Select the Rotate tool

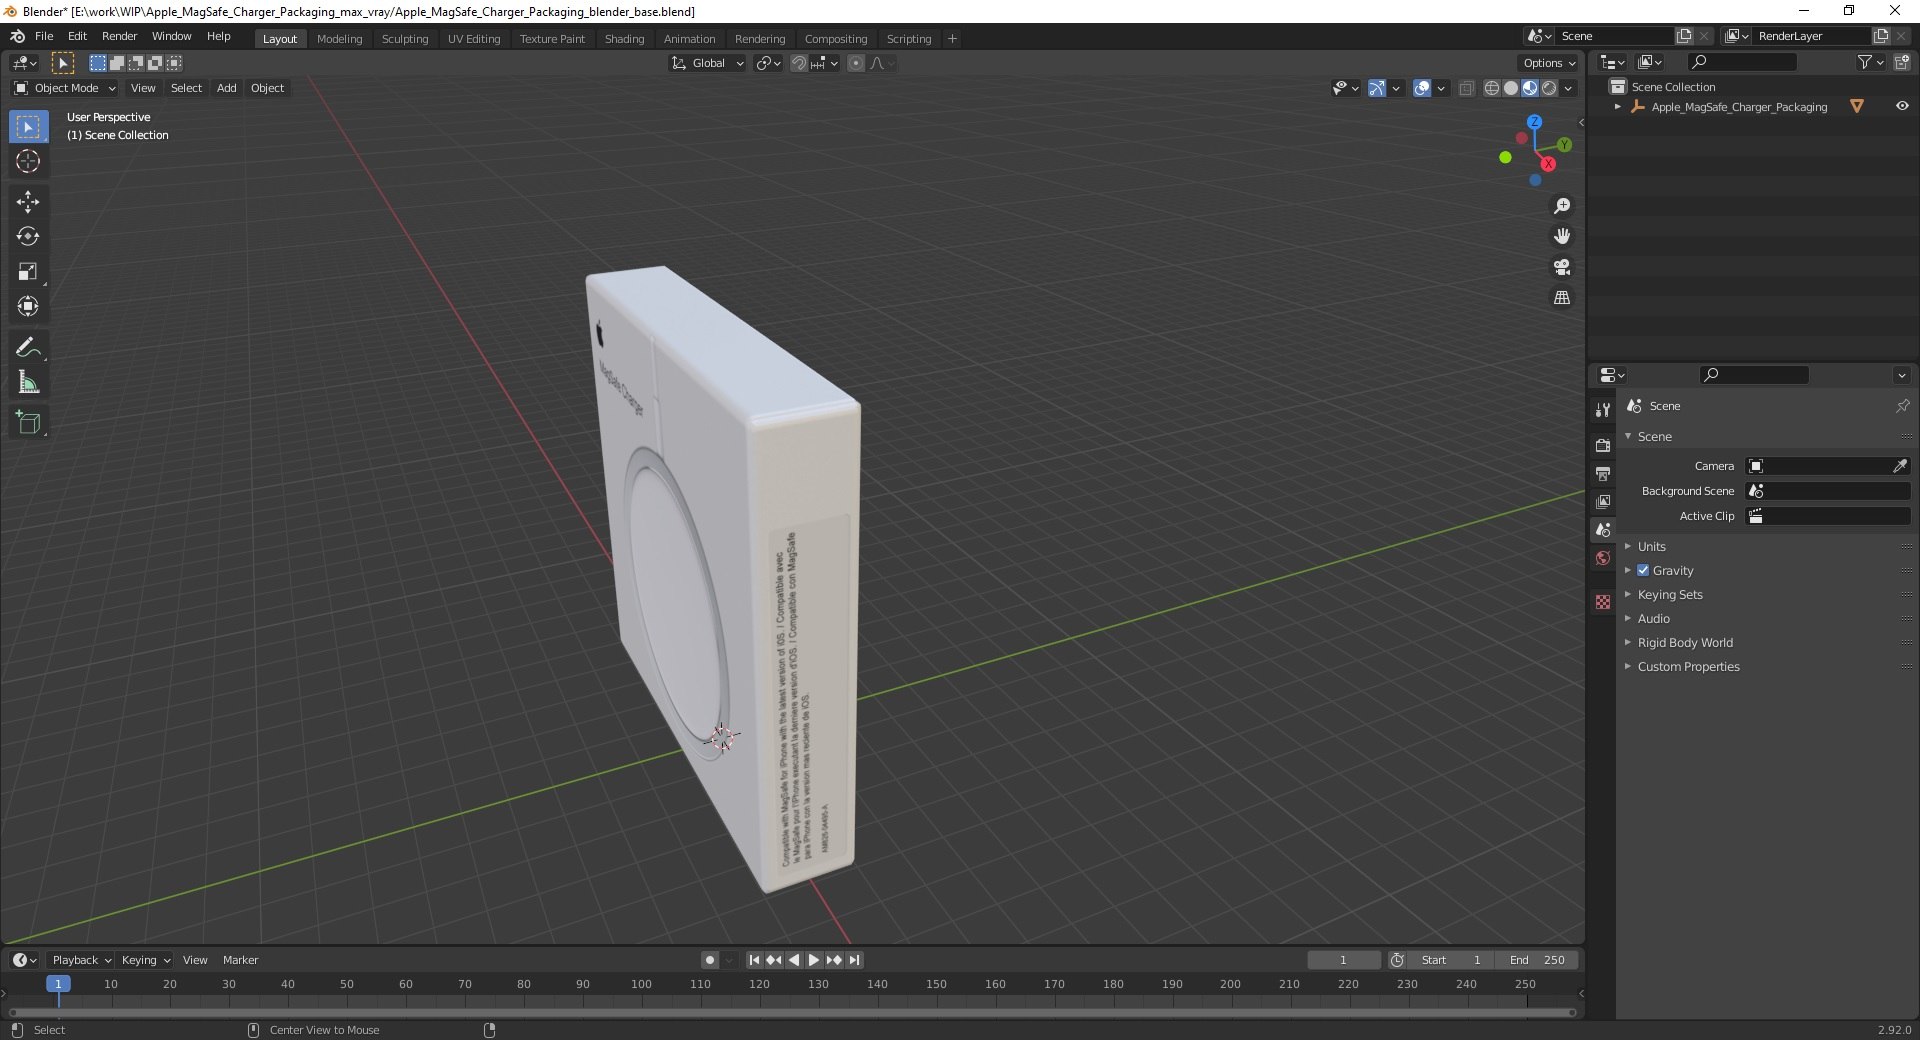point(28,236)
